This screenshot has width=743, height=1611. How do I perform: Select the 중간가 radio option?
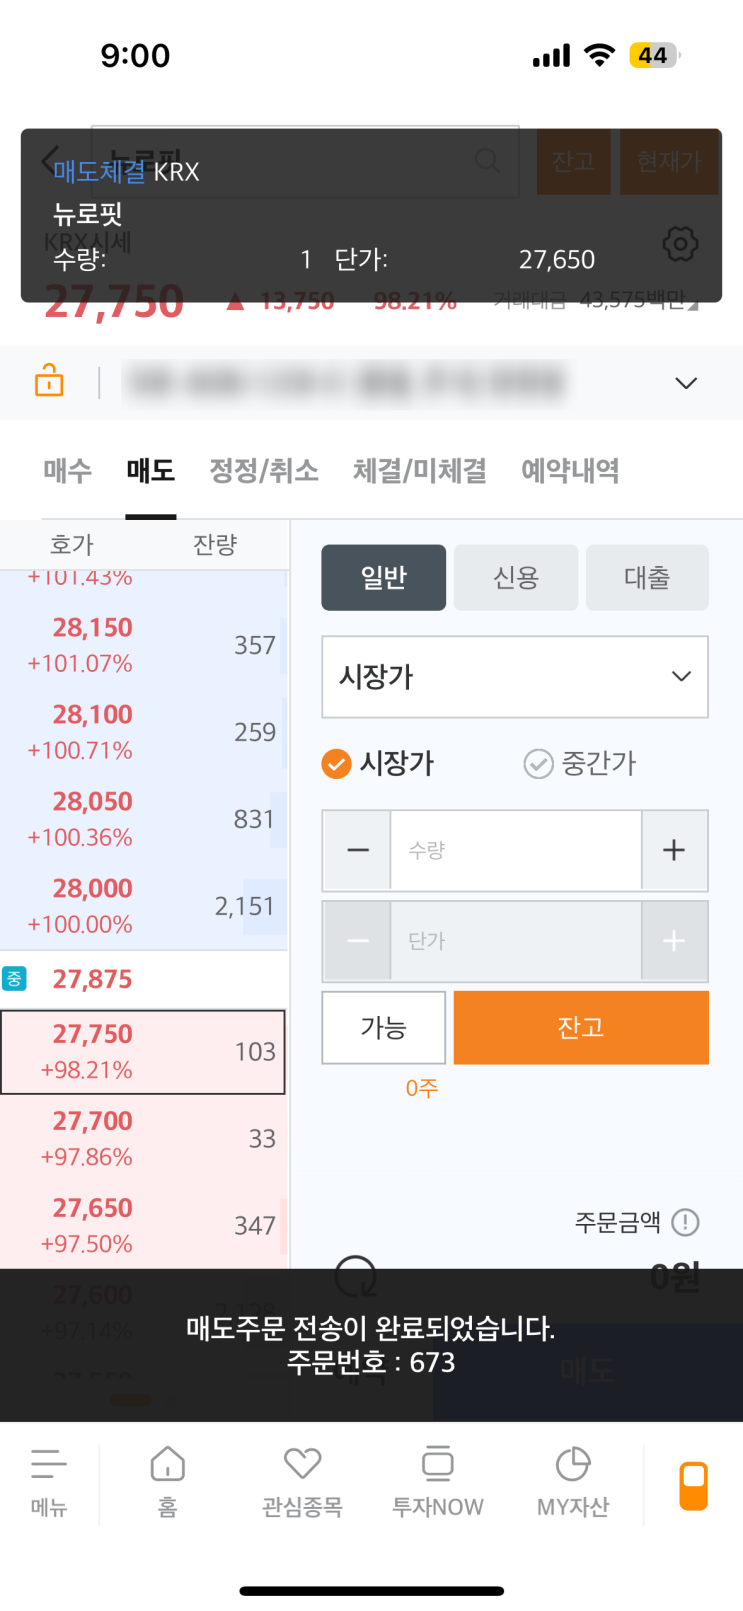538,763
